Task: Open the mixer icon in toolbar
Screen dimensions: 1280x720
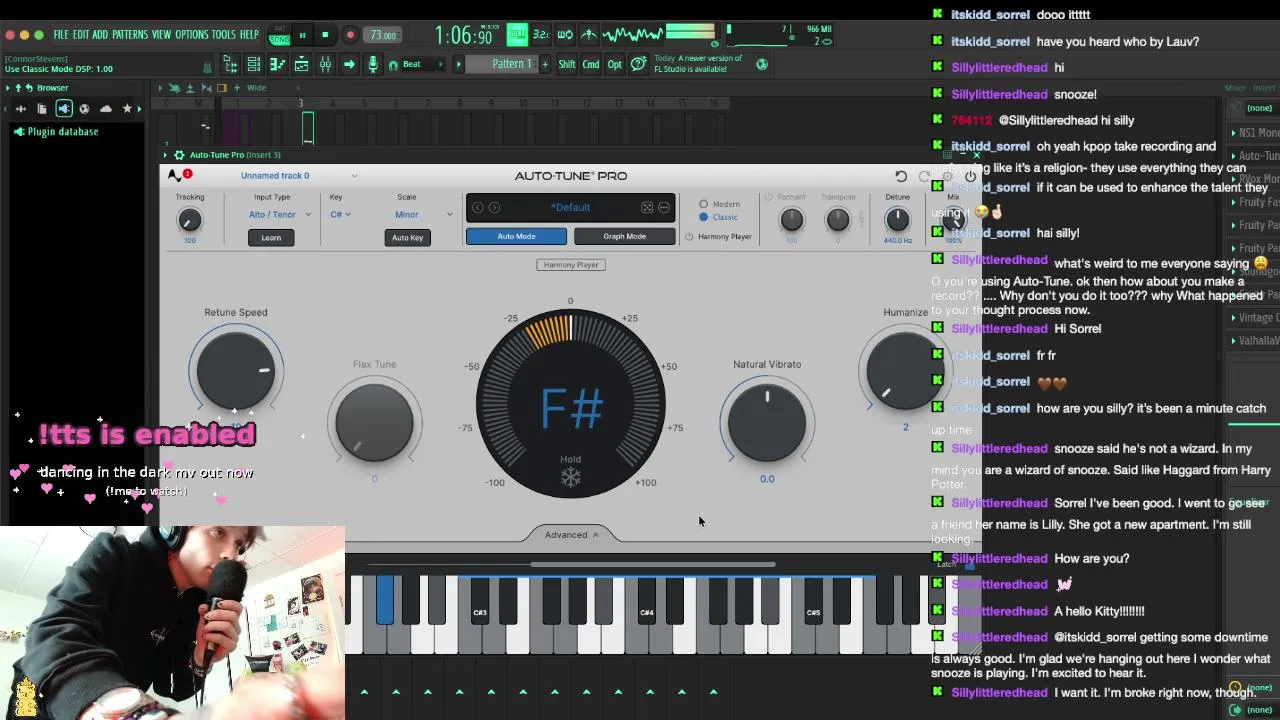Action: click(x=325, y=64)
